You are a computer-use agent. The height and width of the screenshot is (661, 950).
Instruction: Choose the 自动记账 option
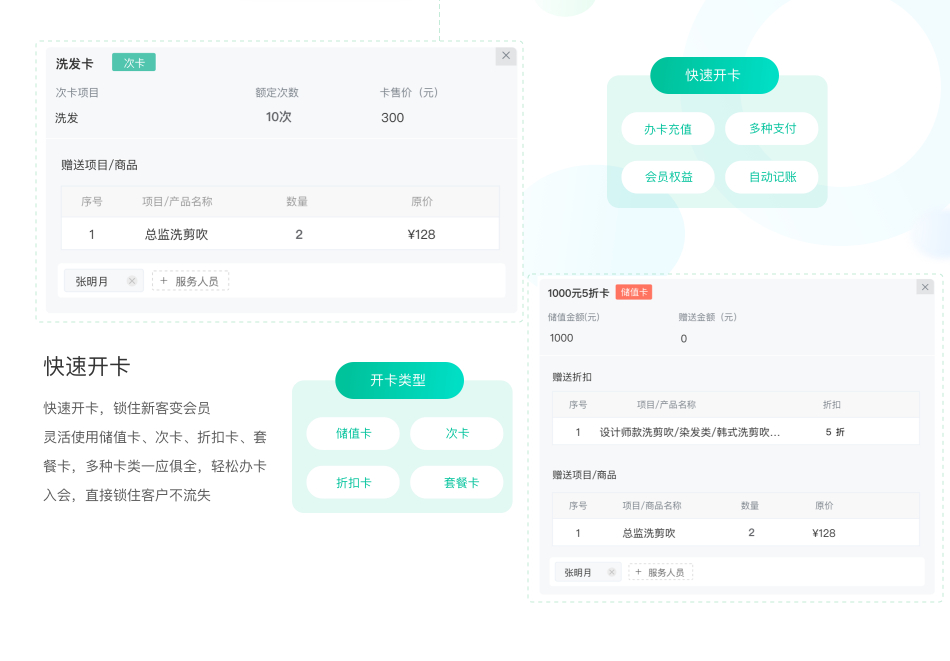[772, 177]
